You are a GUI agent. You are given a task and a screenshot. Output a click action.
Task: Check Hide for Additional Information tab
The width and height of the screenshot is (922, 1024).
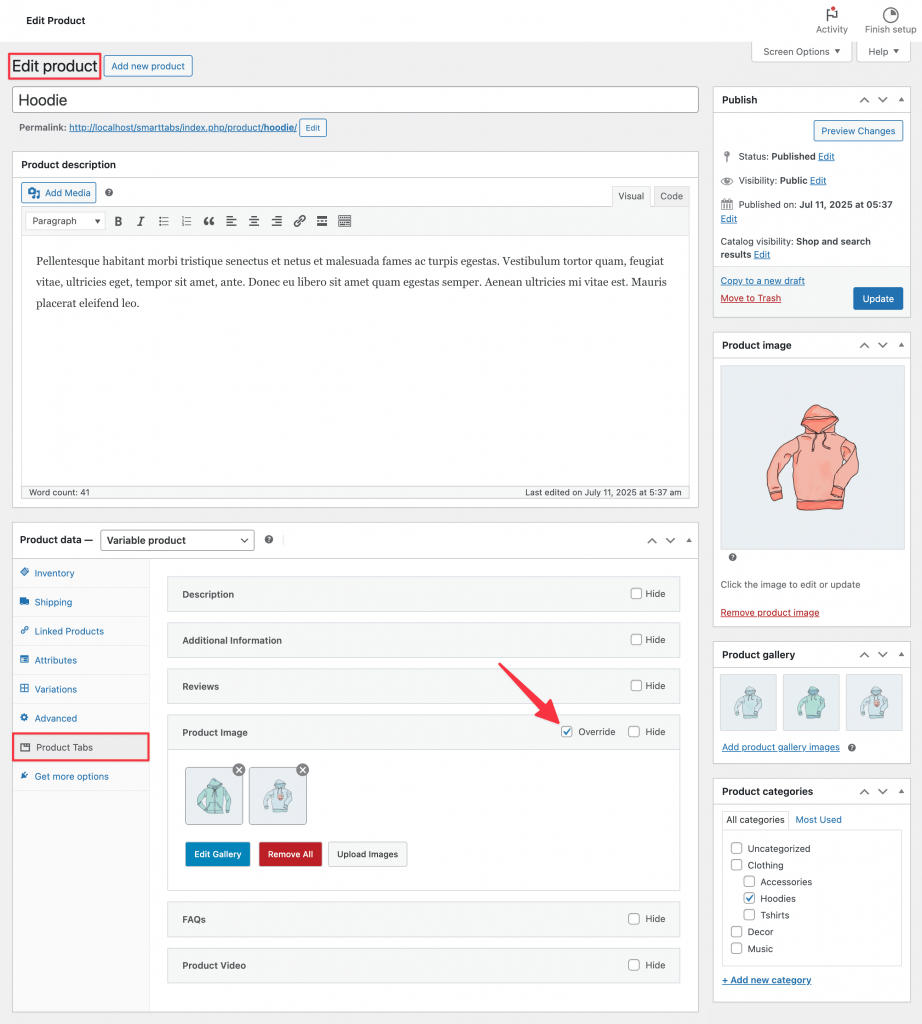pos(636,640)
